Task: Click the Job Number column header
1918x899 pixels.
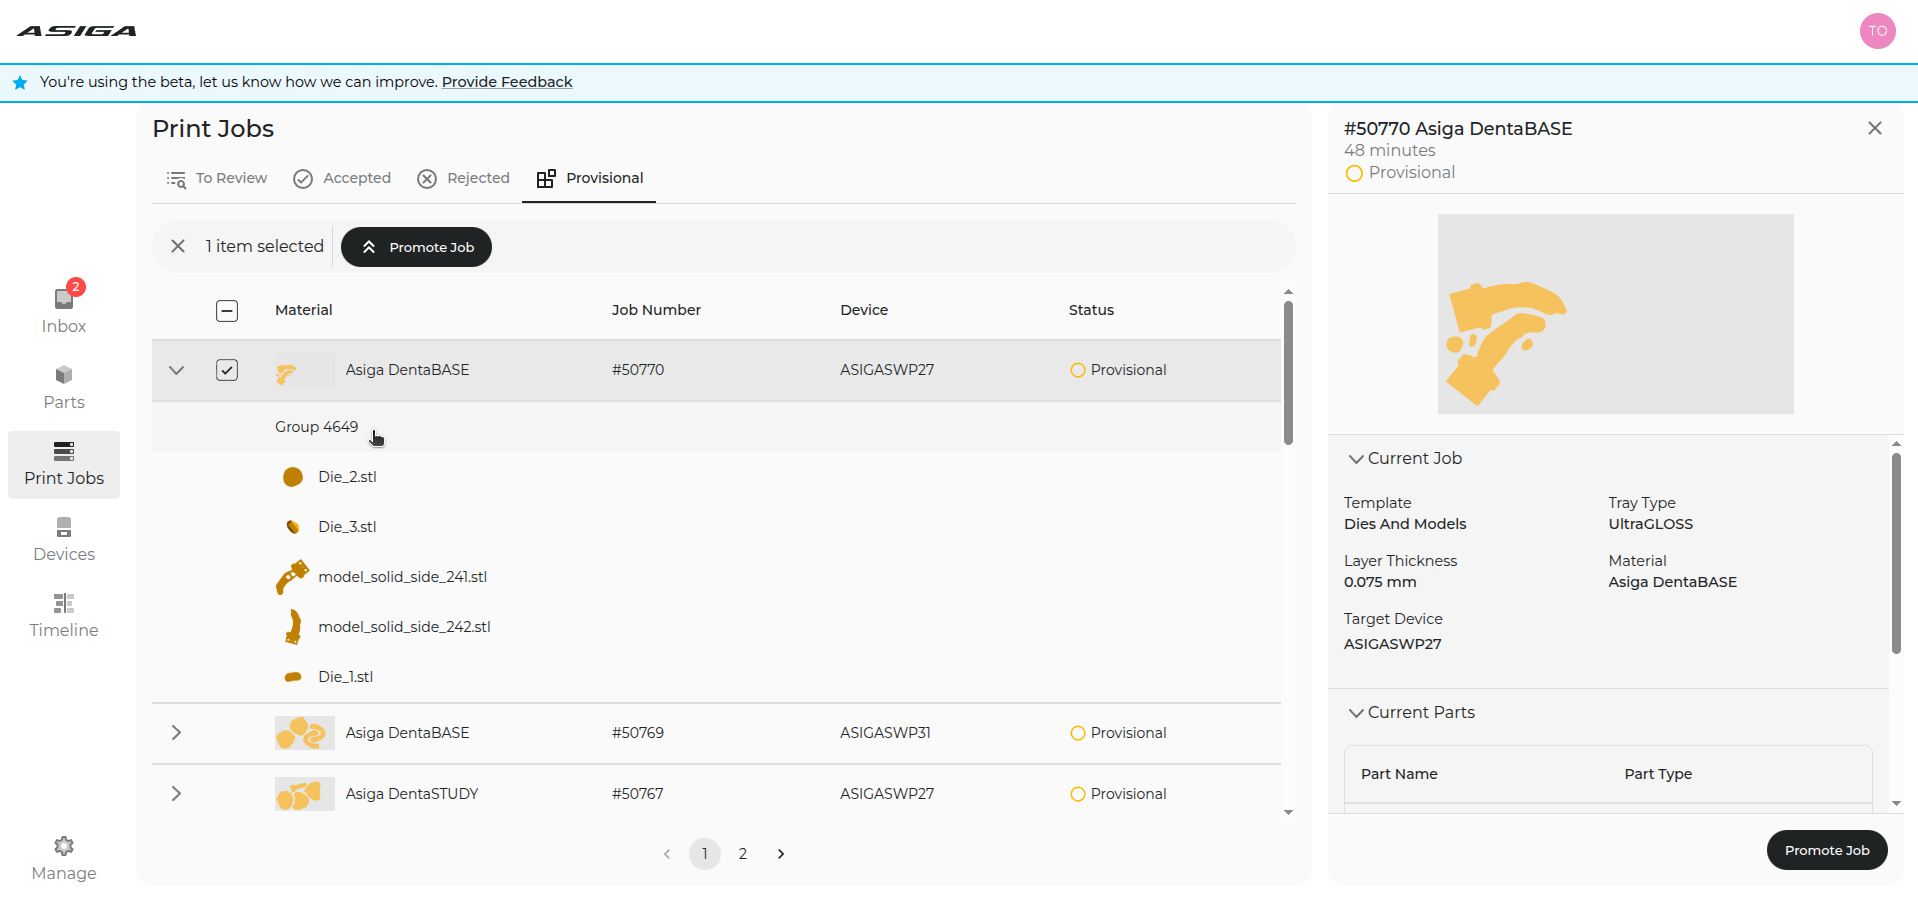Action: [x=656, y=310]
